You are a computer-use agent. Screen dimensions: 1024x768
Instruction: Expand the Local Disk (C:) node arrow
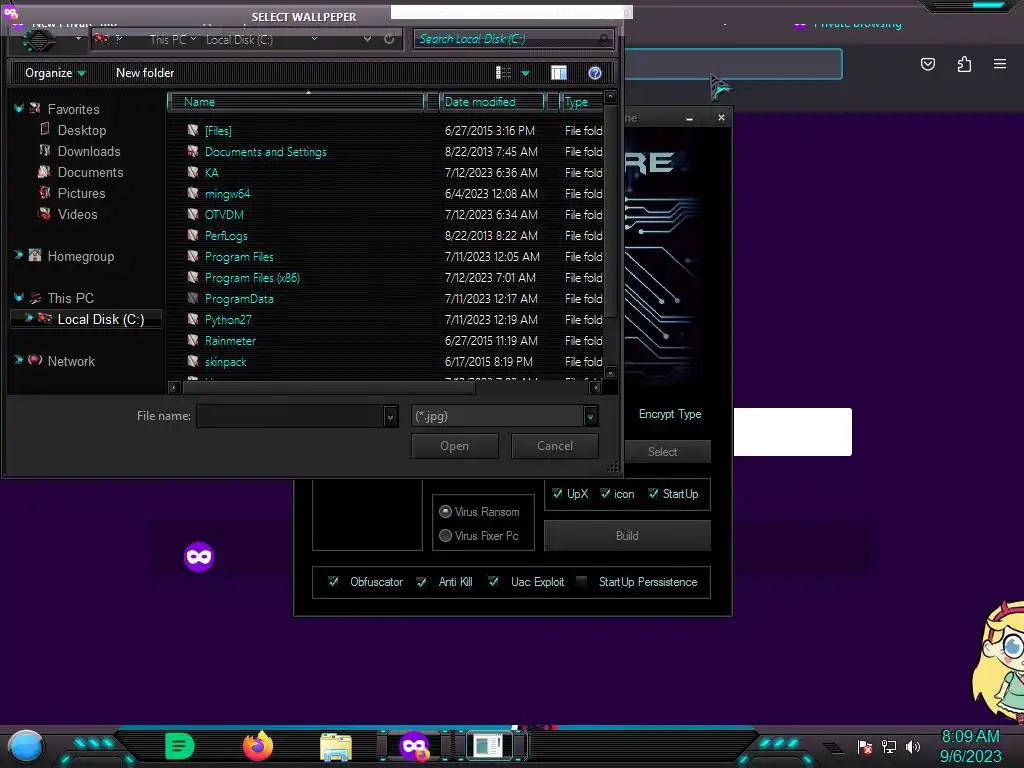pyautogui.click(x=29, y=318)
